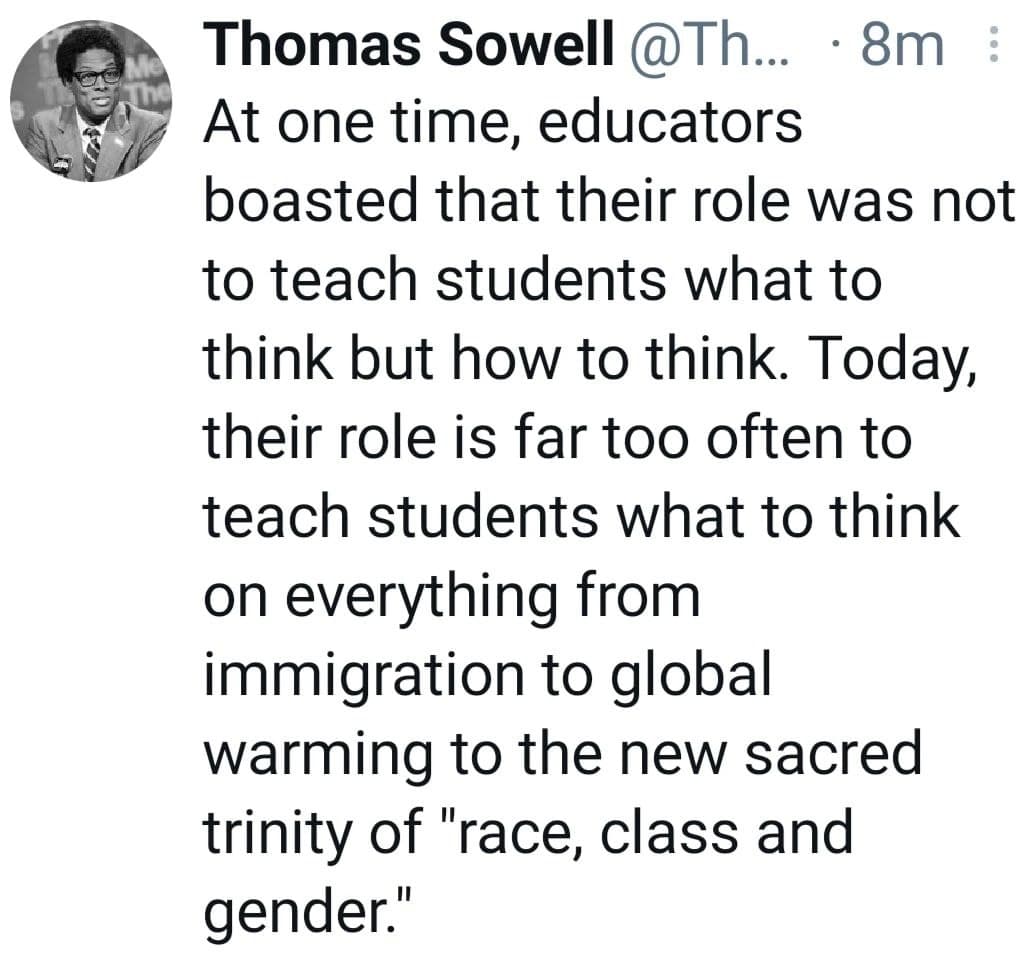Click the line 'on everything from'
Viewport: 1030px width, 961px height.
point(452,598)
